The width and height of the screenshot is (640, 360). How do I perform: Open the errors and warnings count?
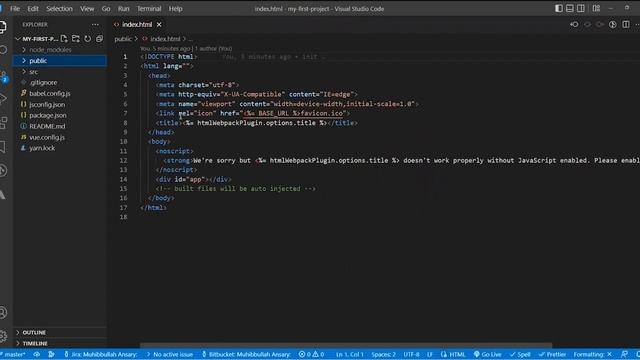tap(311, 354)
